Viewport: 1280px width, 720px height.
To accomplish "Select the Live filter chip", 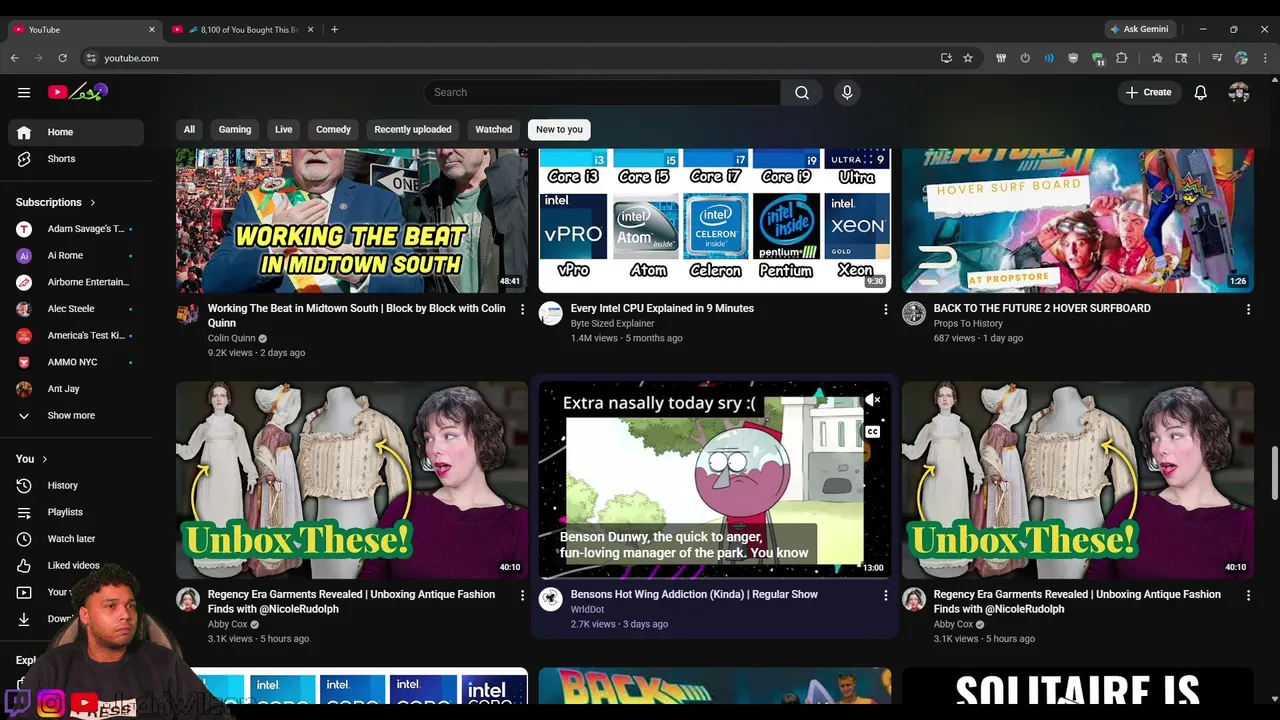I will point(284,129).
